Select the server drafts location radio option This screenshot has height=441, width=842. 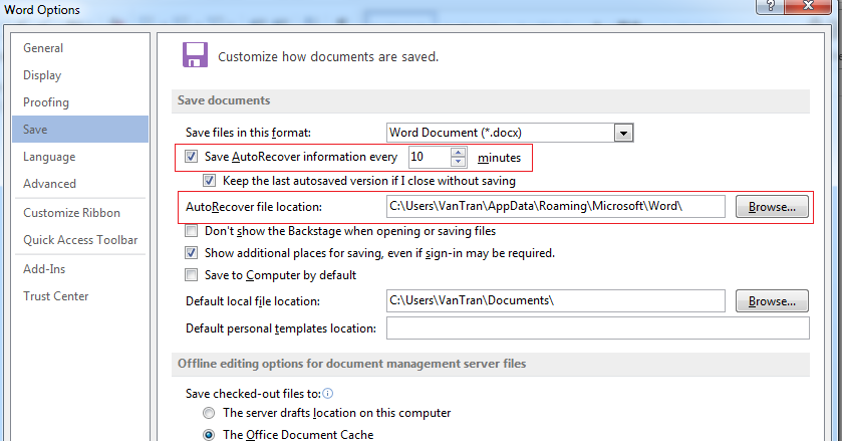click(x=209, y=413)
